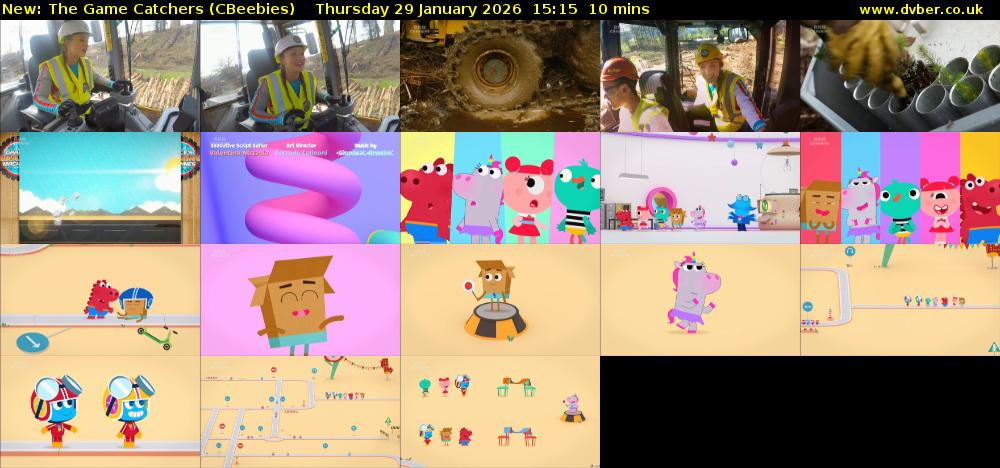Open the www.dvber.co.uk link
Viewport: 1000px width, 468px height.
[921, 9]
